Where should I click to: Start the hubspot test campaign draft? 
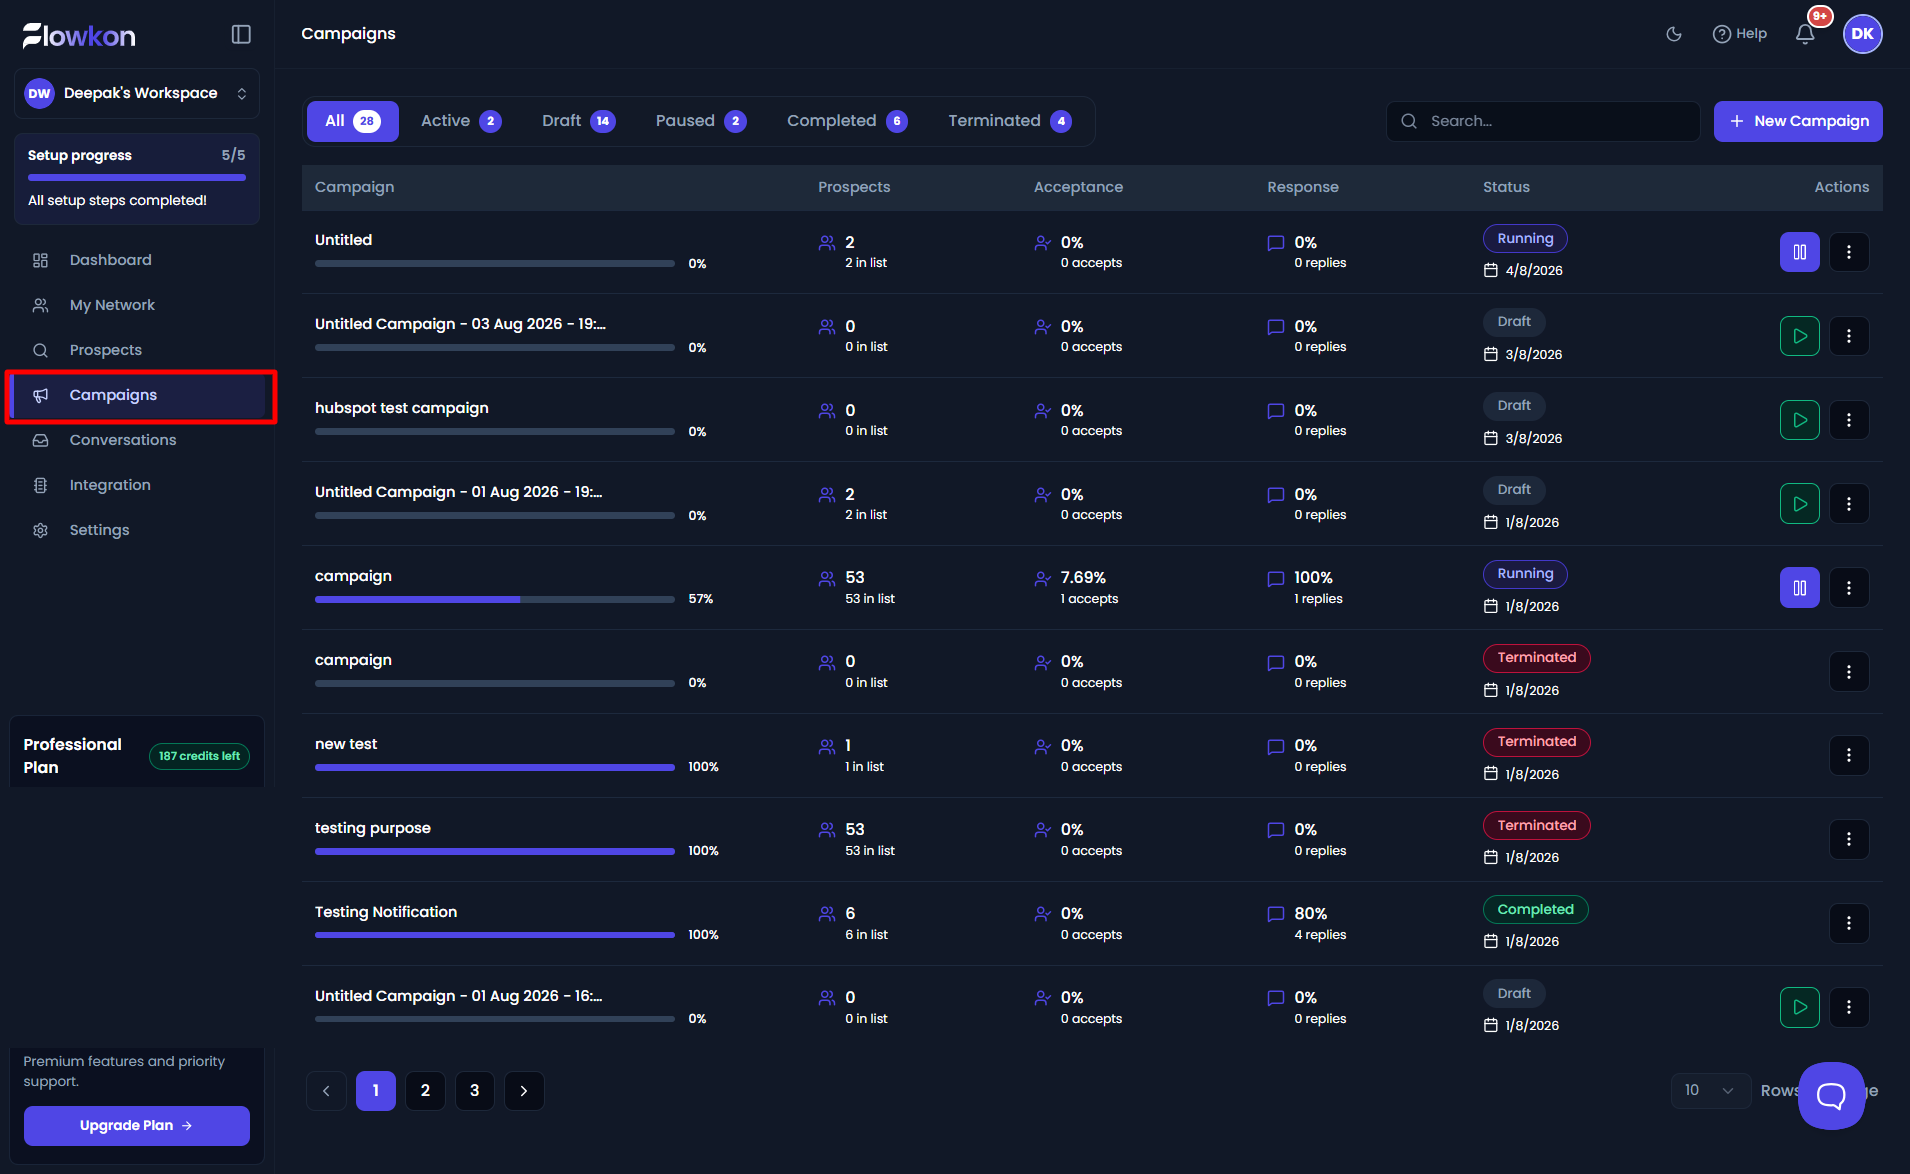pos(1799,420)
